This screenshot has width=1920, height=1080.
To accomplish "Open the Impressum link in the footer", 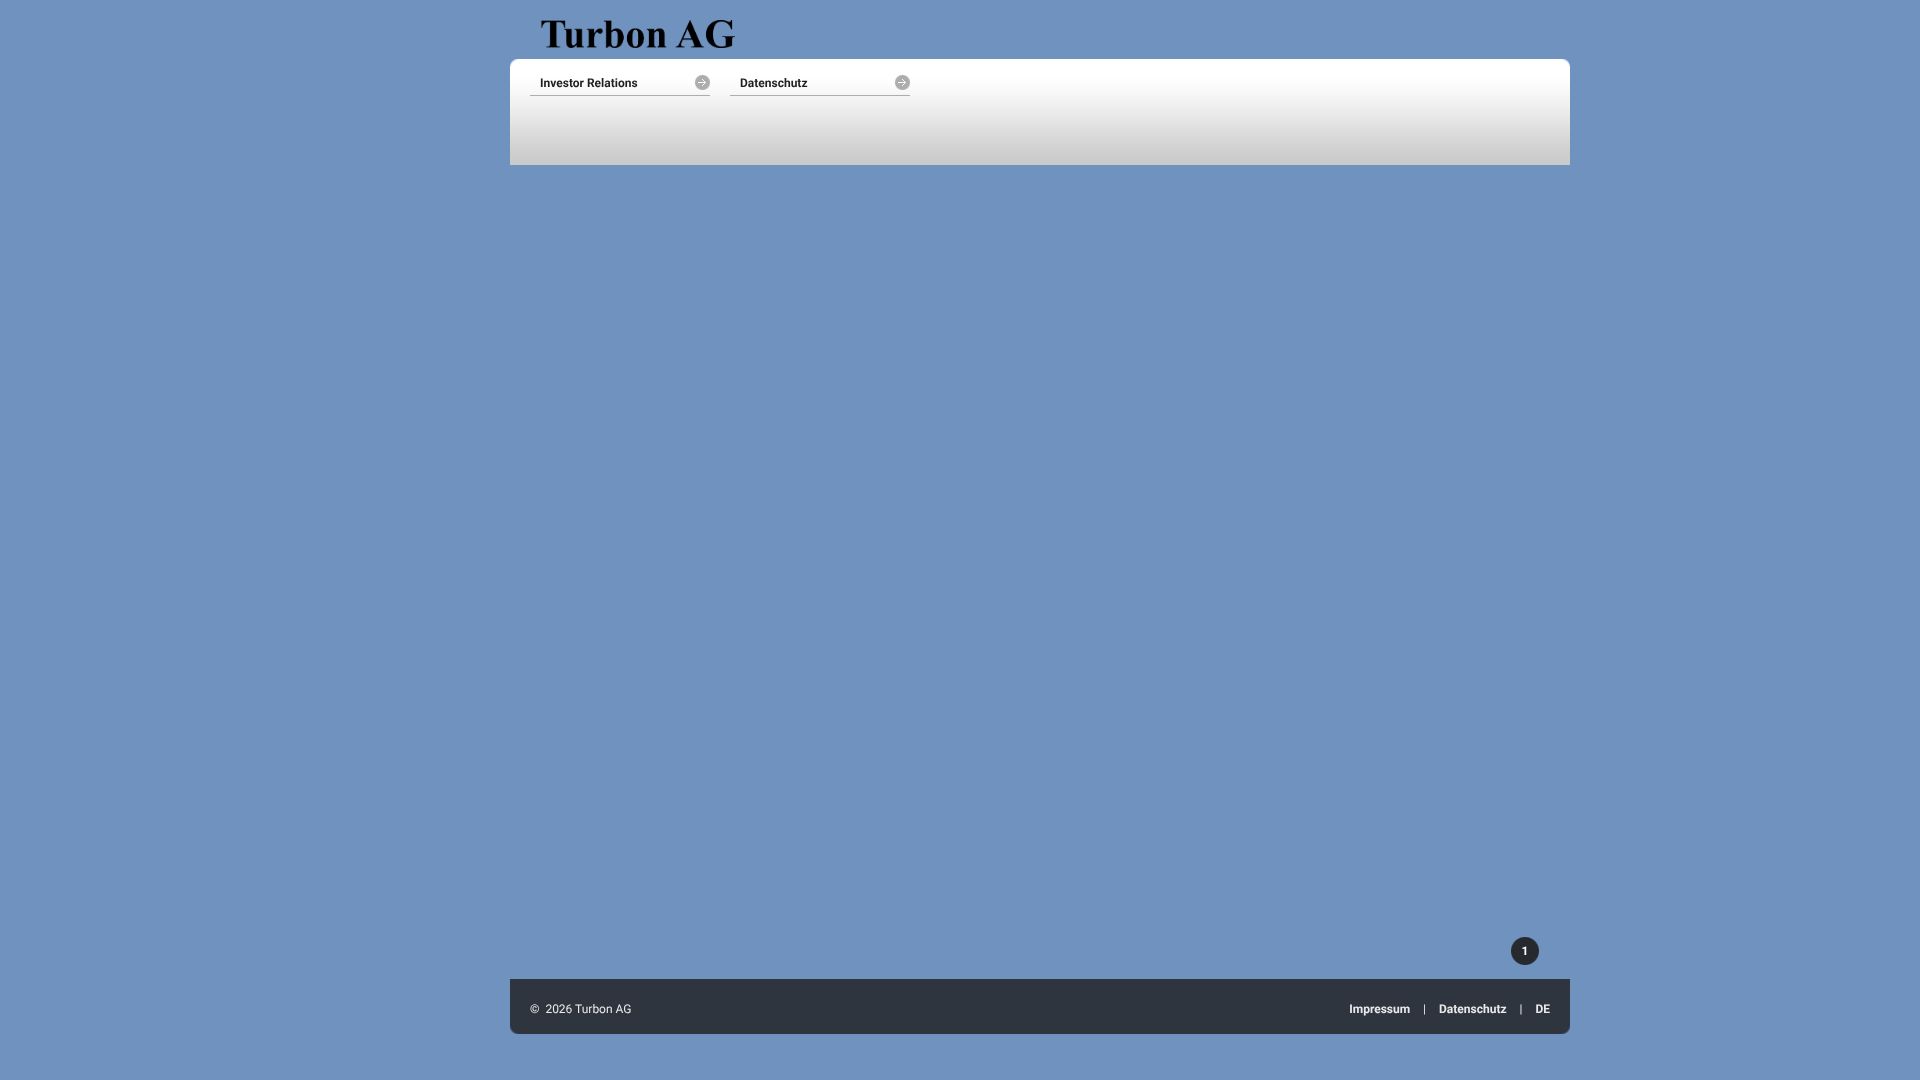I will point(1379,1009).
